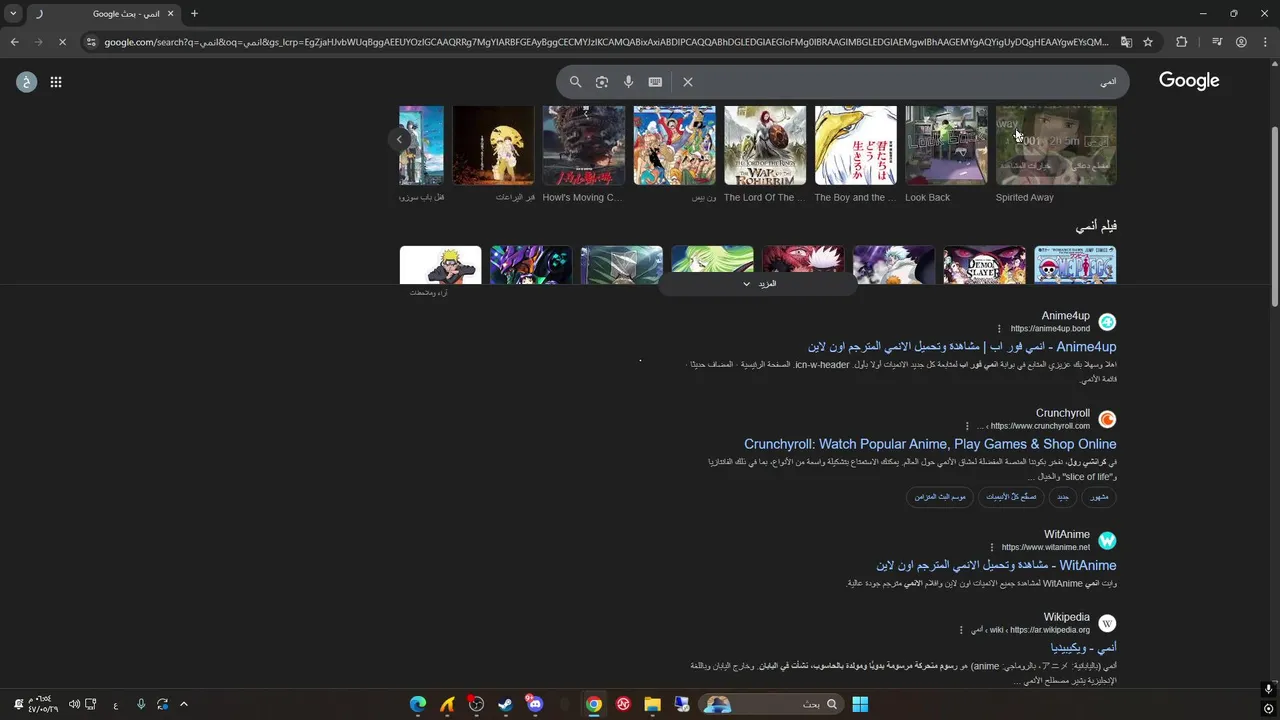Click the Anime4up favicon
Viewport: 1280px width, 720px height.
1107,322
